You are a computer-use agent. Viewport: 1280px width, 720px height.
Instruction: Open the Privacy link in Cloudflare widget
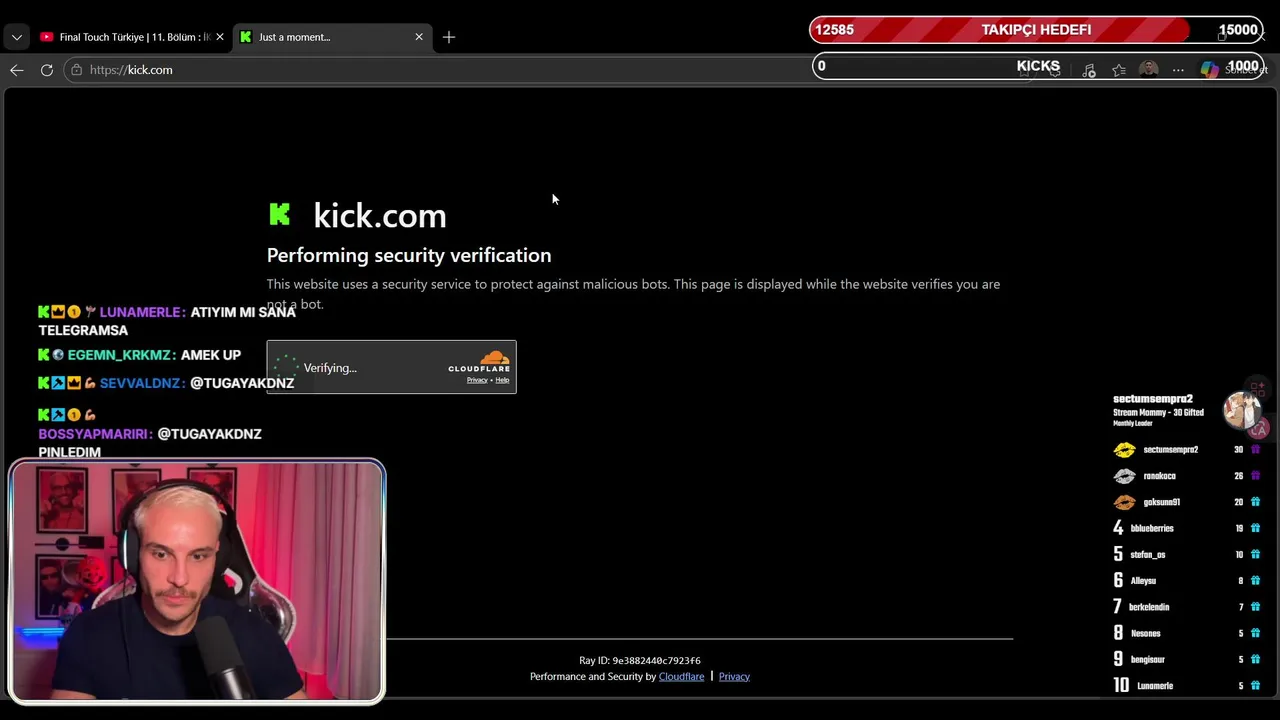click(477, 380)
